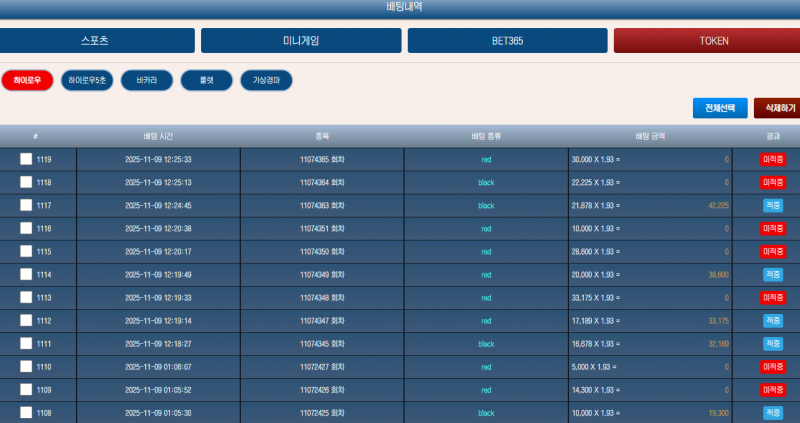Enable the checkbox for row 1108
Image resolution: width=800 pixels, height=423 pixels.
coord(26,412)
